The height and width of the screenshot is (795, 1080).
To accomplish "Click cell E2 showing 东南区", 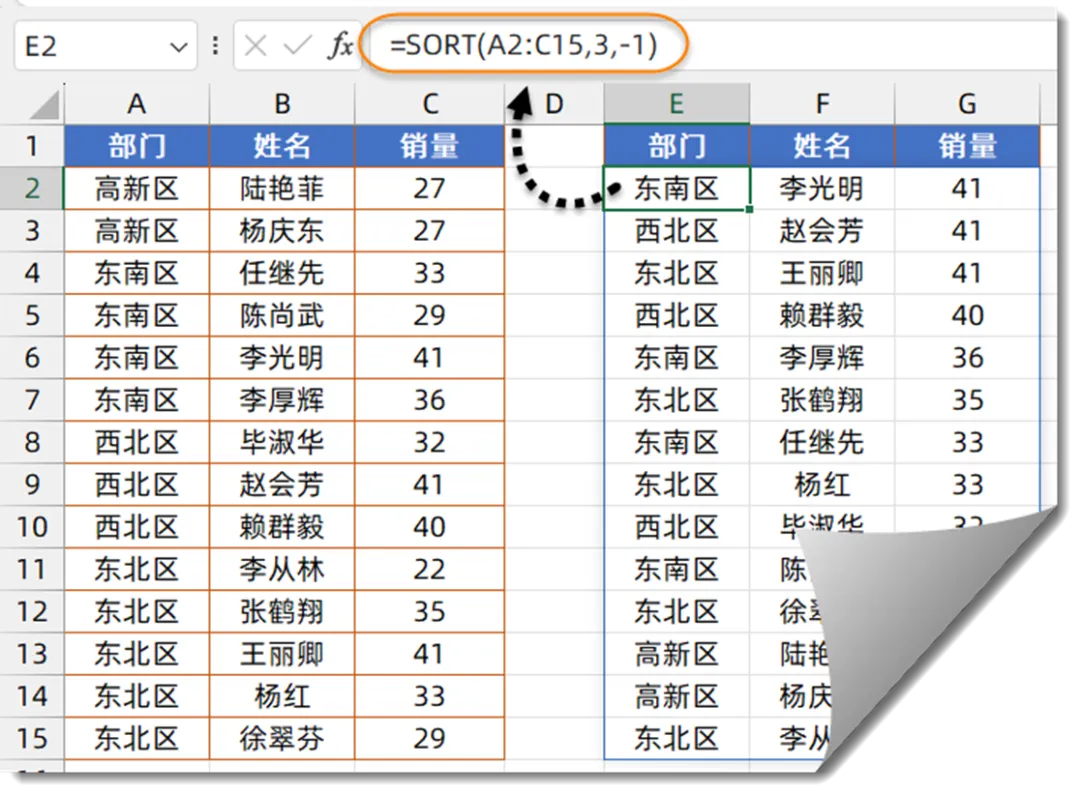I will 677,188.
